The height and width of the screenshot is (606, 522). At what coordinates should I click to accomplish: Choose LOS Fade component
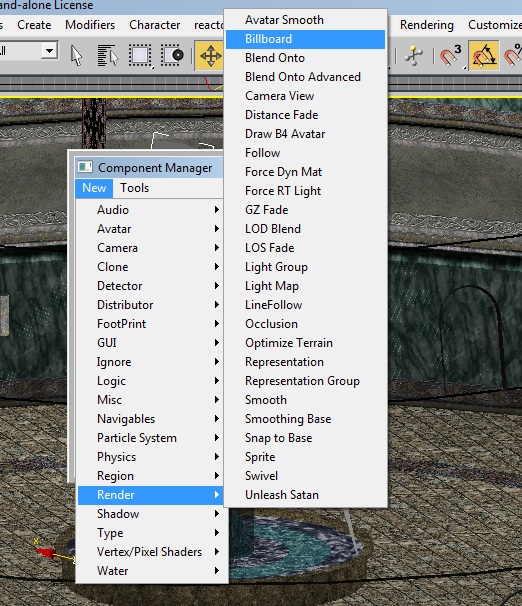tap(305, 248)
